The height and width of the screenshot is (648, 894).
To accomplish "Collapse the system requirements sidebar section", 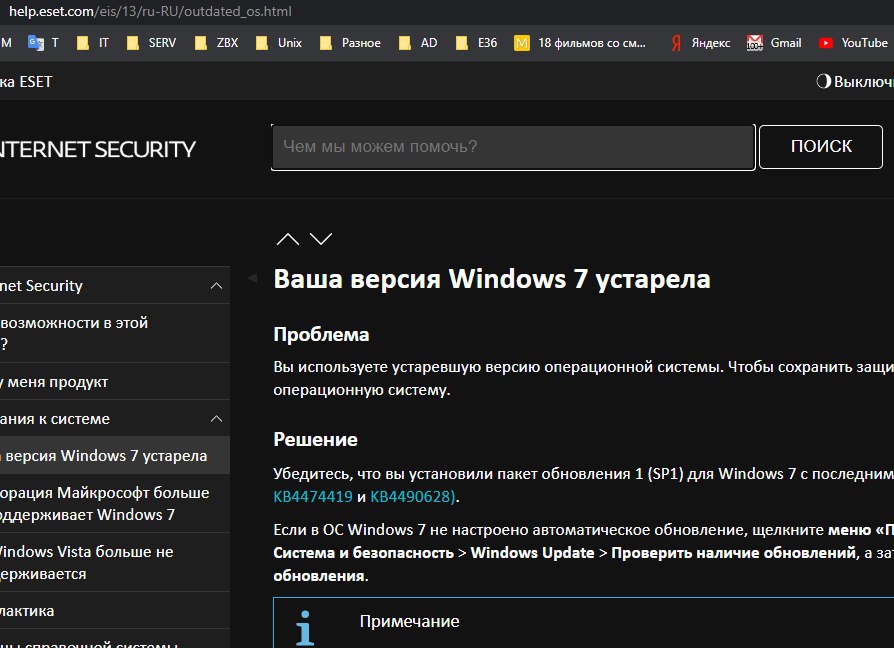I will pos(216,419).
